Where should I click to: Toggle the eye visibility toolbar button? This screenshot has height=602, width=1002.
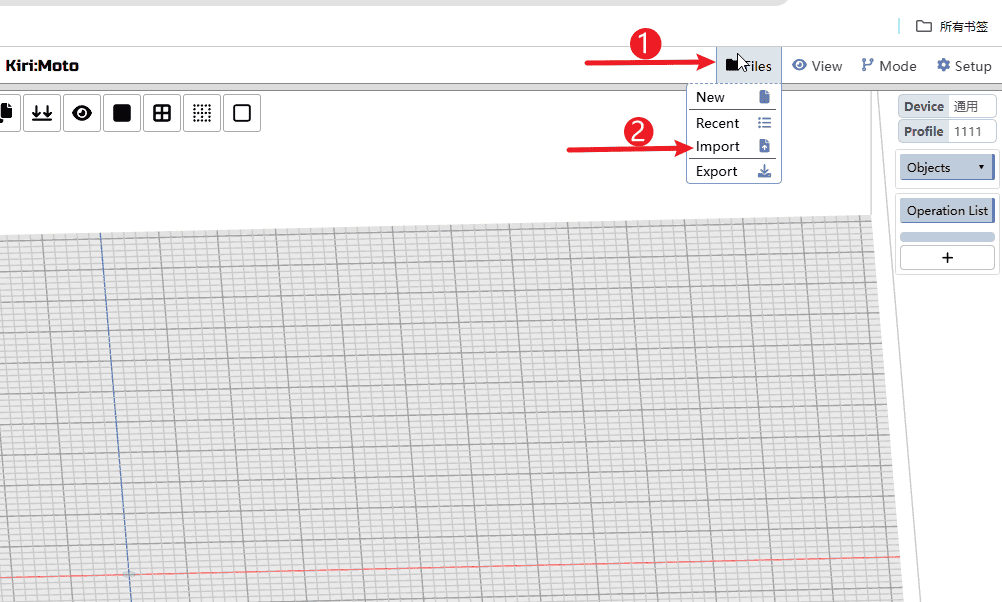[82, 113]
